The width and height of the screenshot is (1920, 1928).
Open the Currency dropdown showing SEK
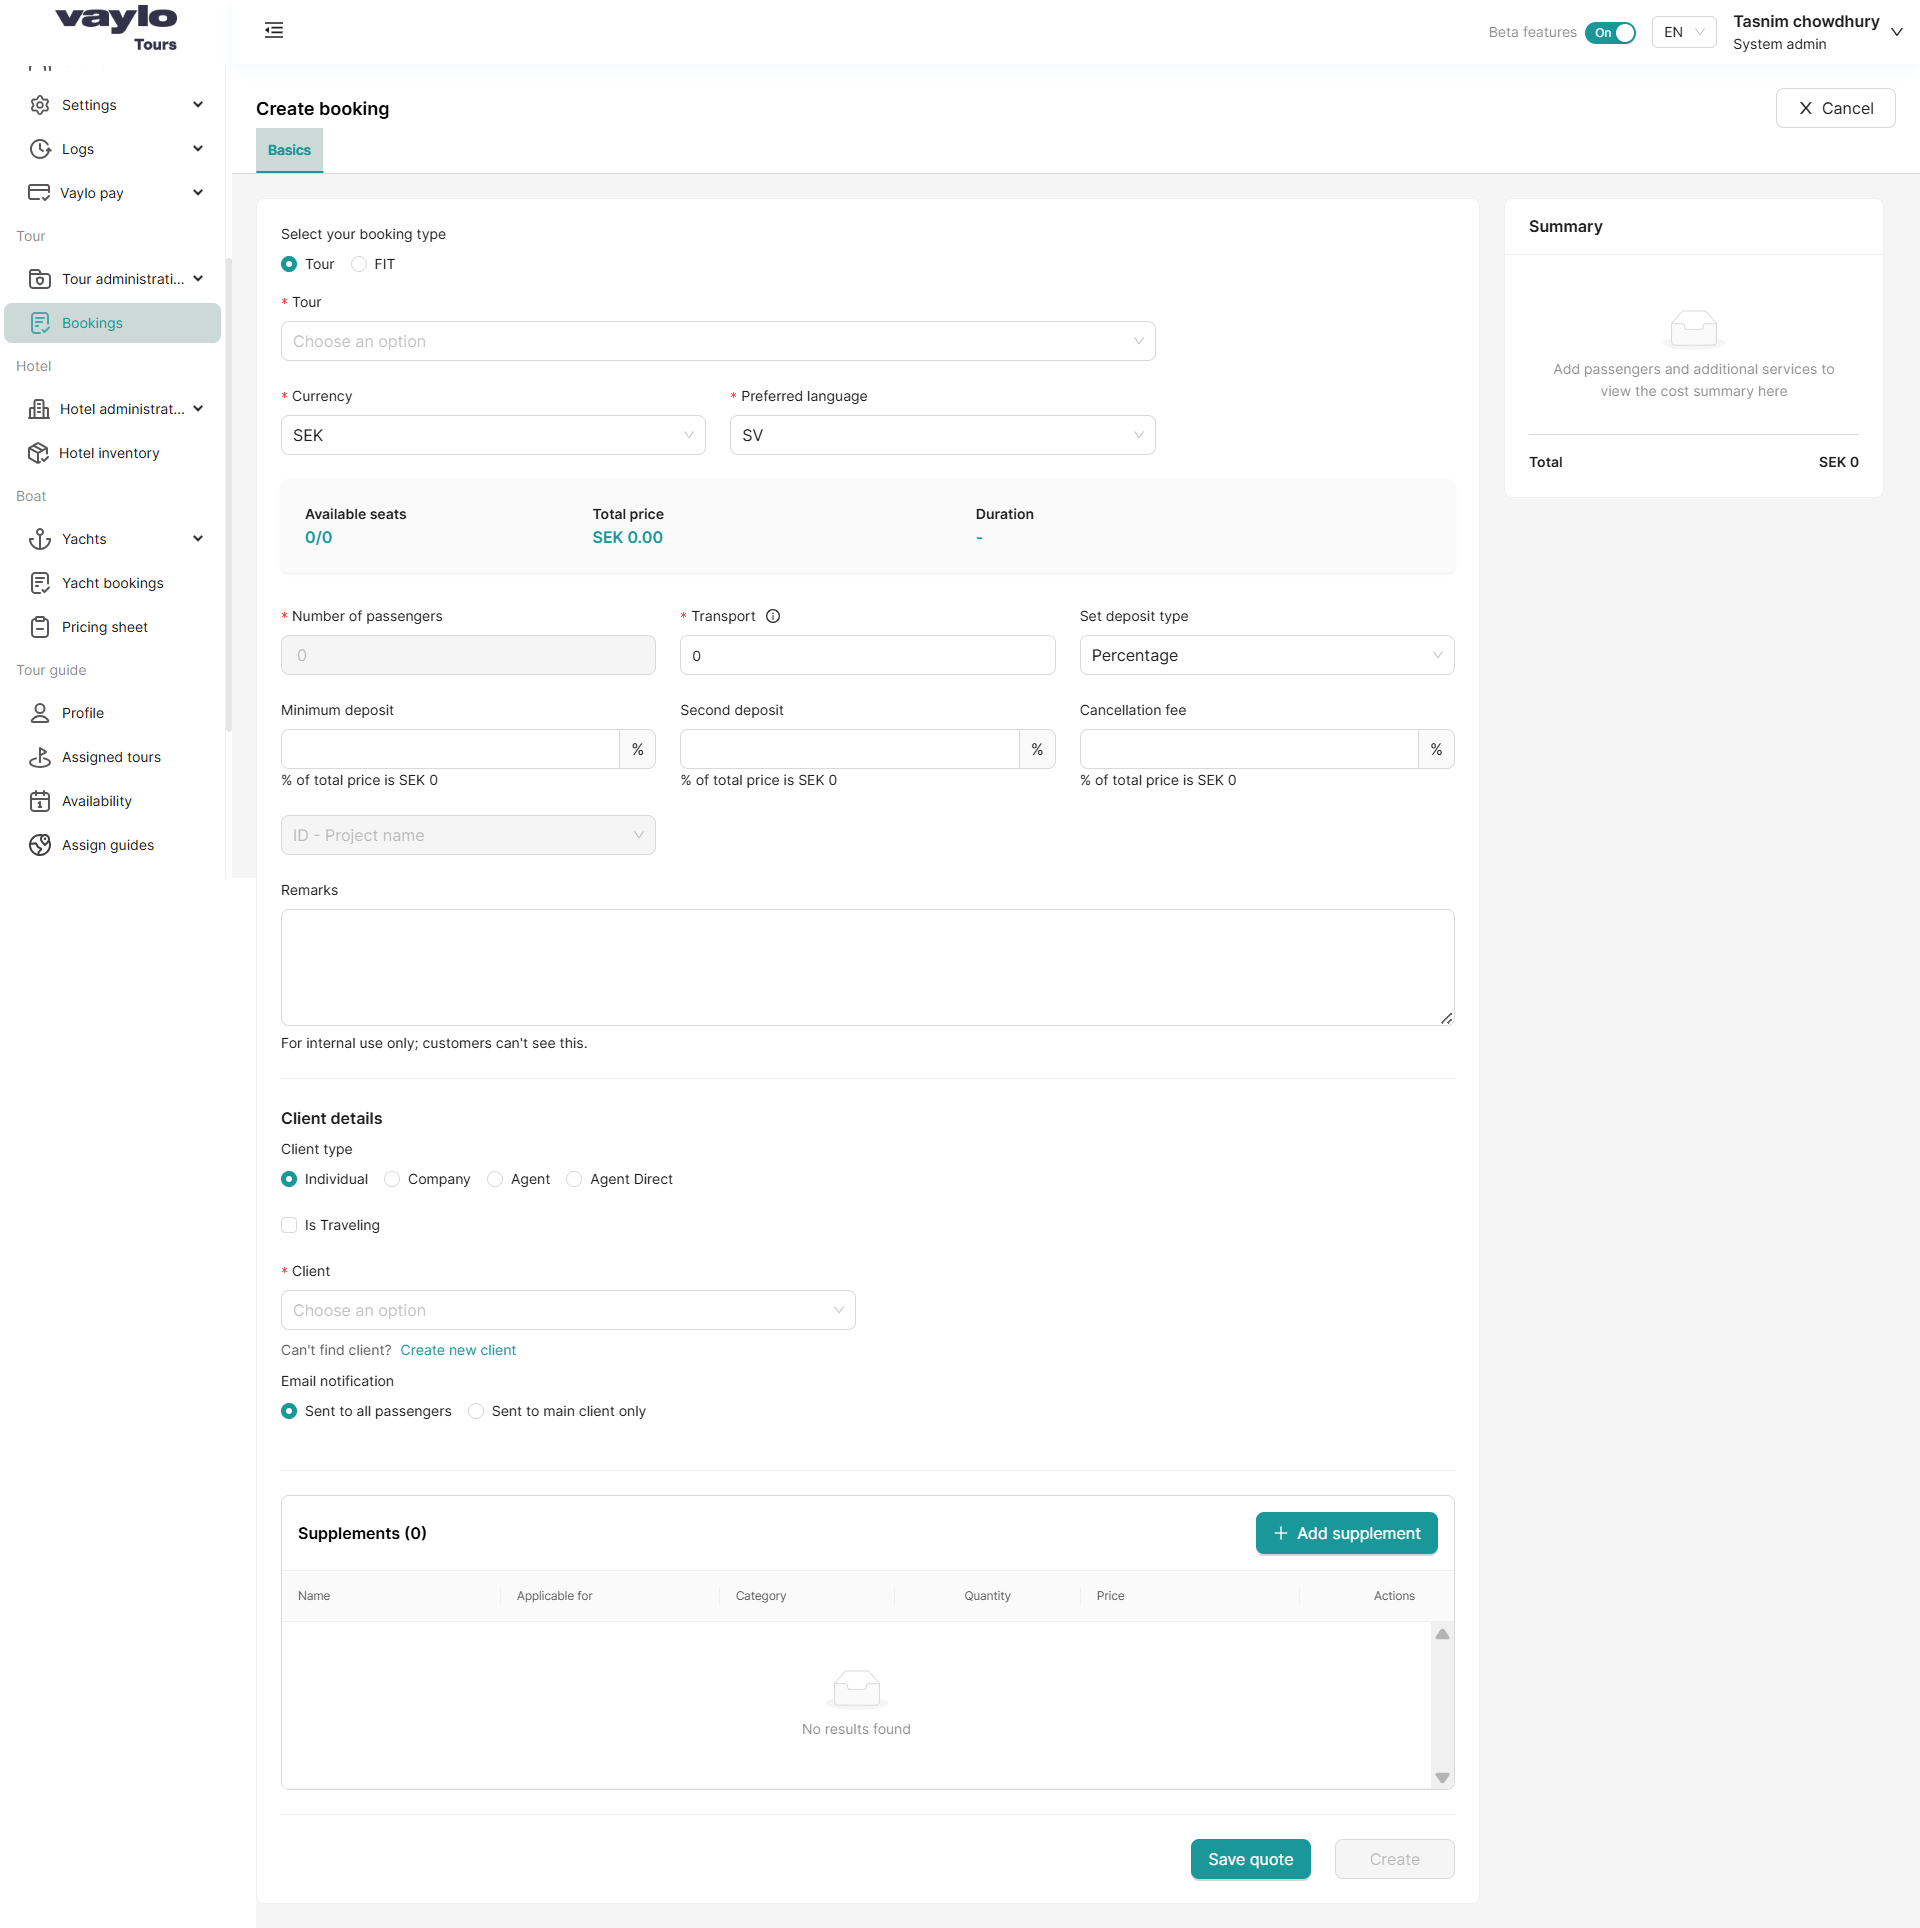pyautogui.click(x=493, y=434)
